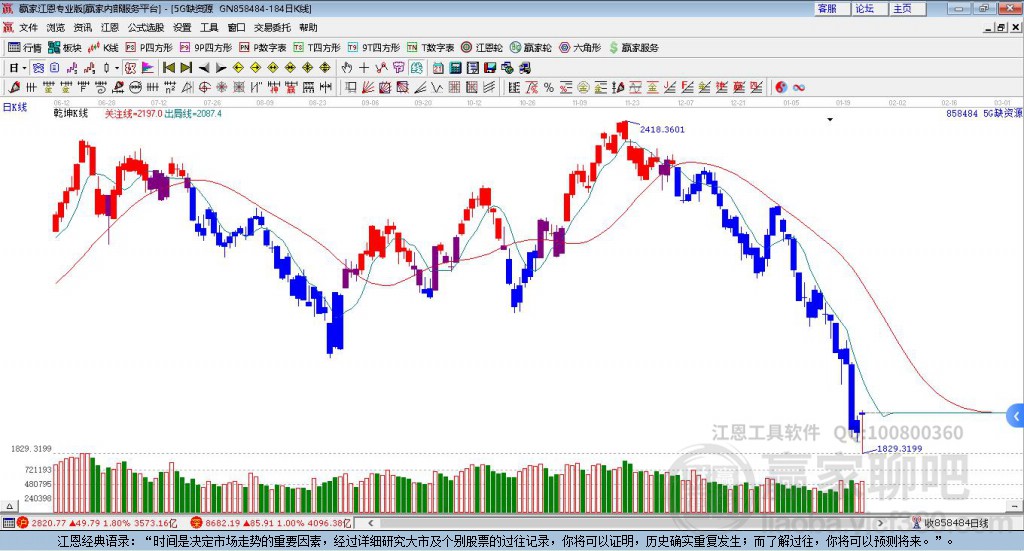Click the 客服 customer service button
Image resolution: width=1024 pixels, height=551 pixels.
coord(831,8)
